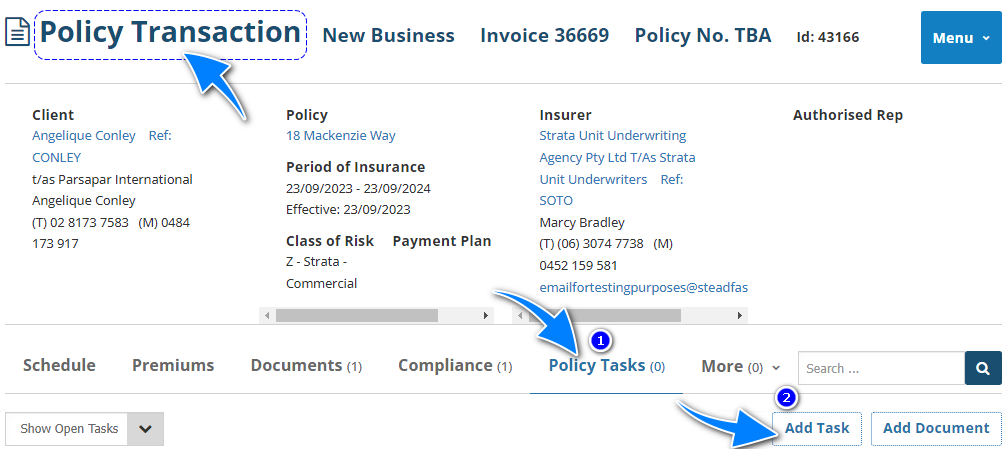
Task: Click the Policy panel horizontal scrollbar thumb
Action: click(x=356, y=315)
